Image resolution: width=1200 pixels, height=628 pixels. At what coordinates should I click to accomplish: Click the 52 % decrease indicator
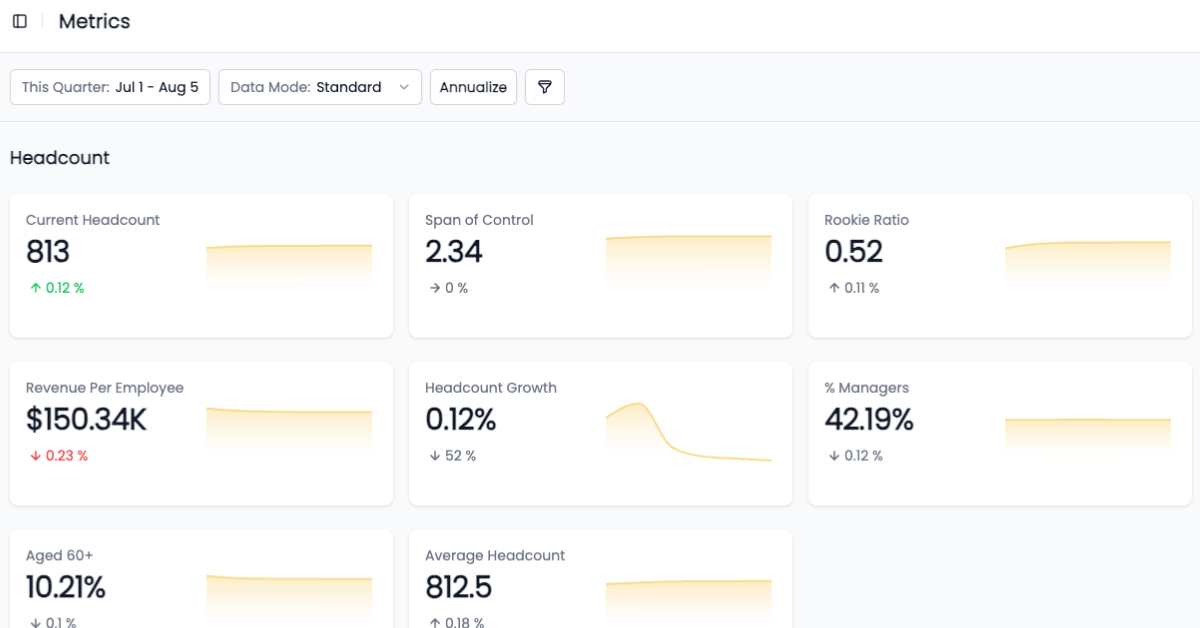point(453,456)
